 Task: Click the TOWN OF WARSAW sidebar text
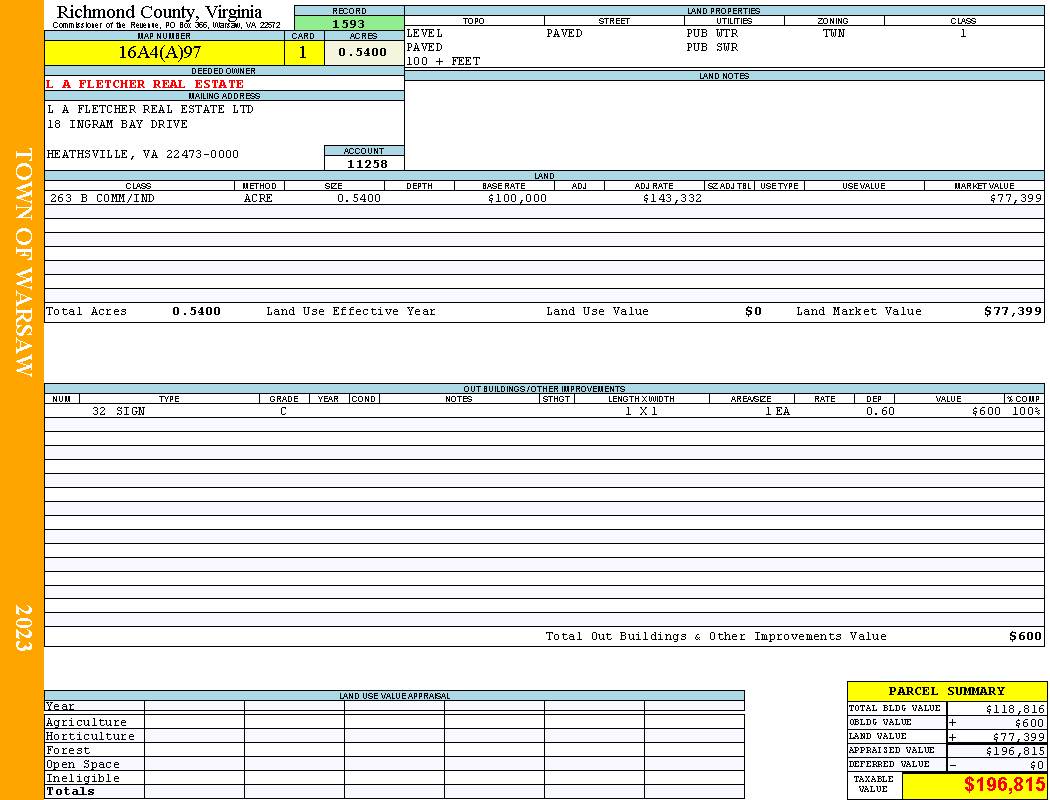pyautogui.click(x=23, y=262)
